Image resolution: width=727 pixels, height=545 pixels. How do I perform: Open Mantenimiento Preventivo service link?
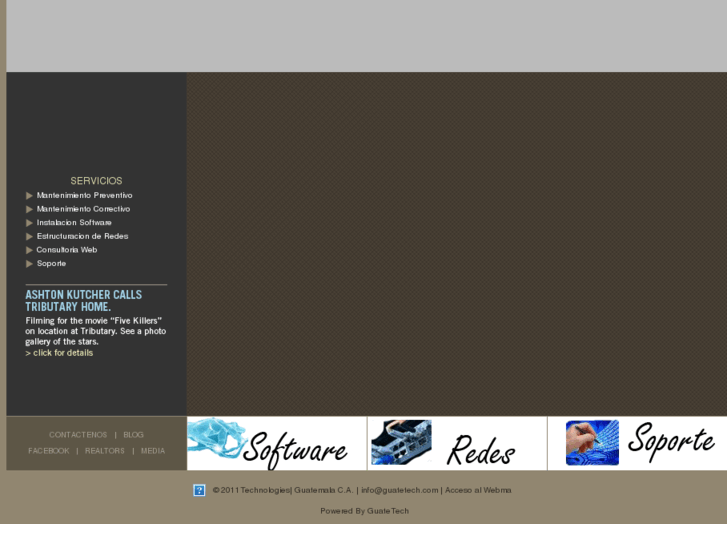click(84, 195)
